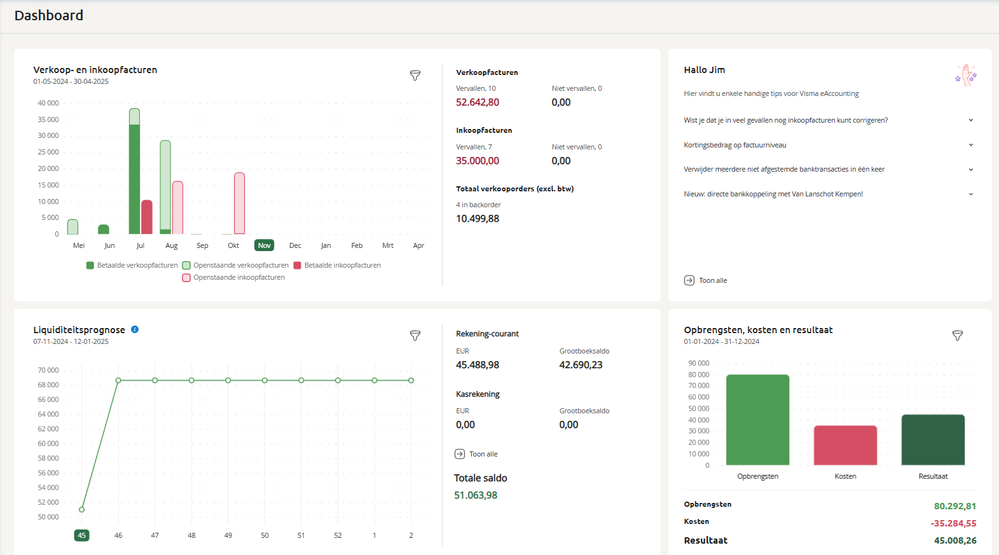Click the Kosten red bar
This screenshot has height=555, width=999.
pyautogui.click(x=845, y=445)
